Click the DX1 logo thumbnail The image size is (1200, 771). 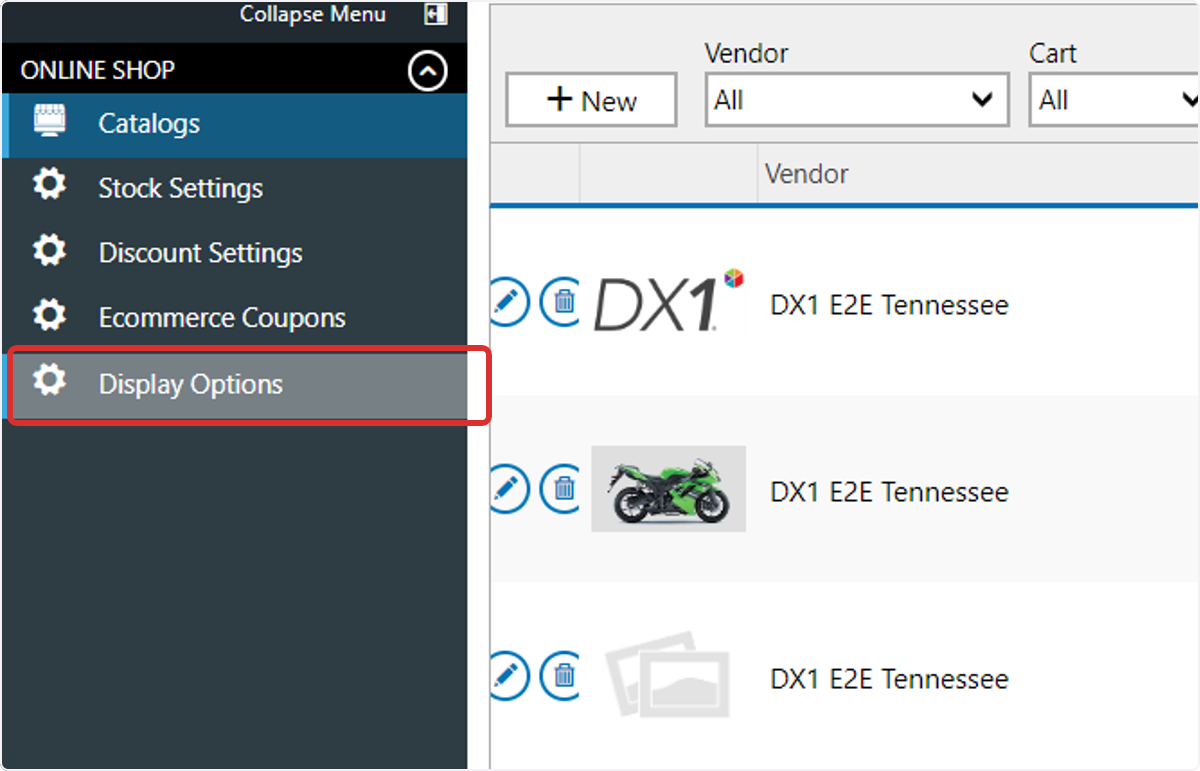[669, 301]
